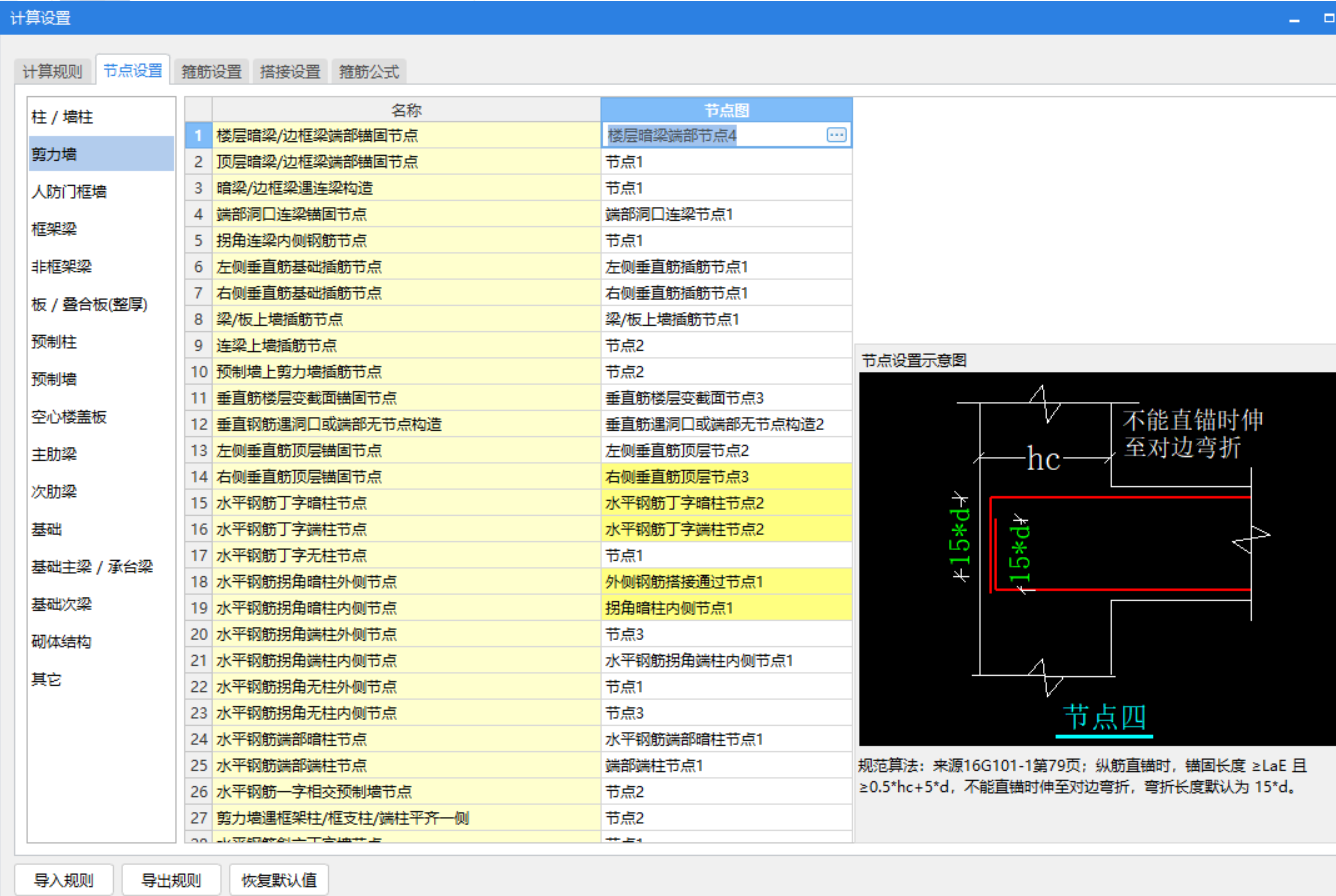The image size is (1336, 896).
Task: Switch to the 计算规则 tab
Action: pyautogui.click(x=53, y=72)
